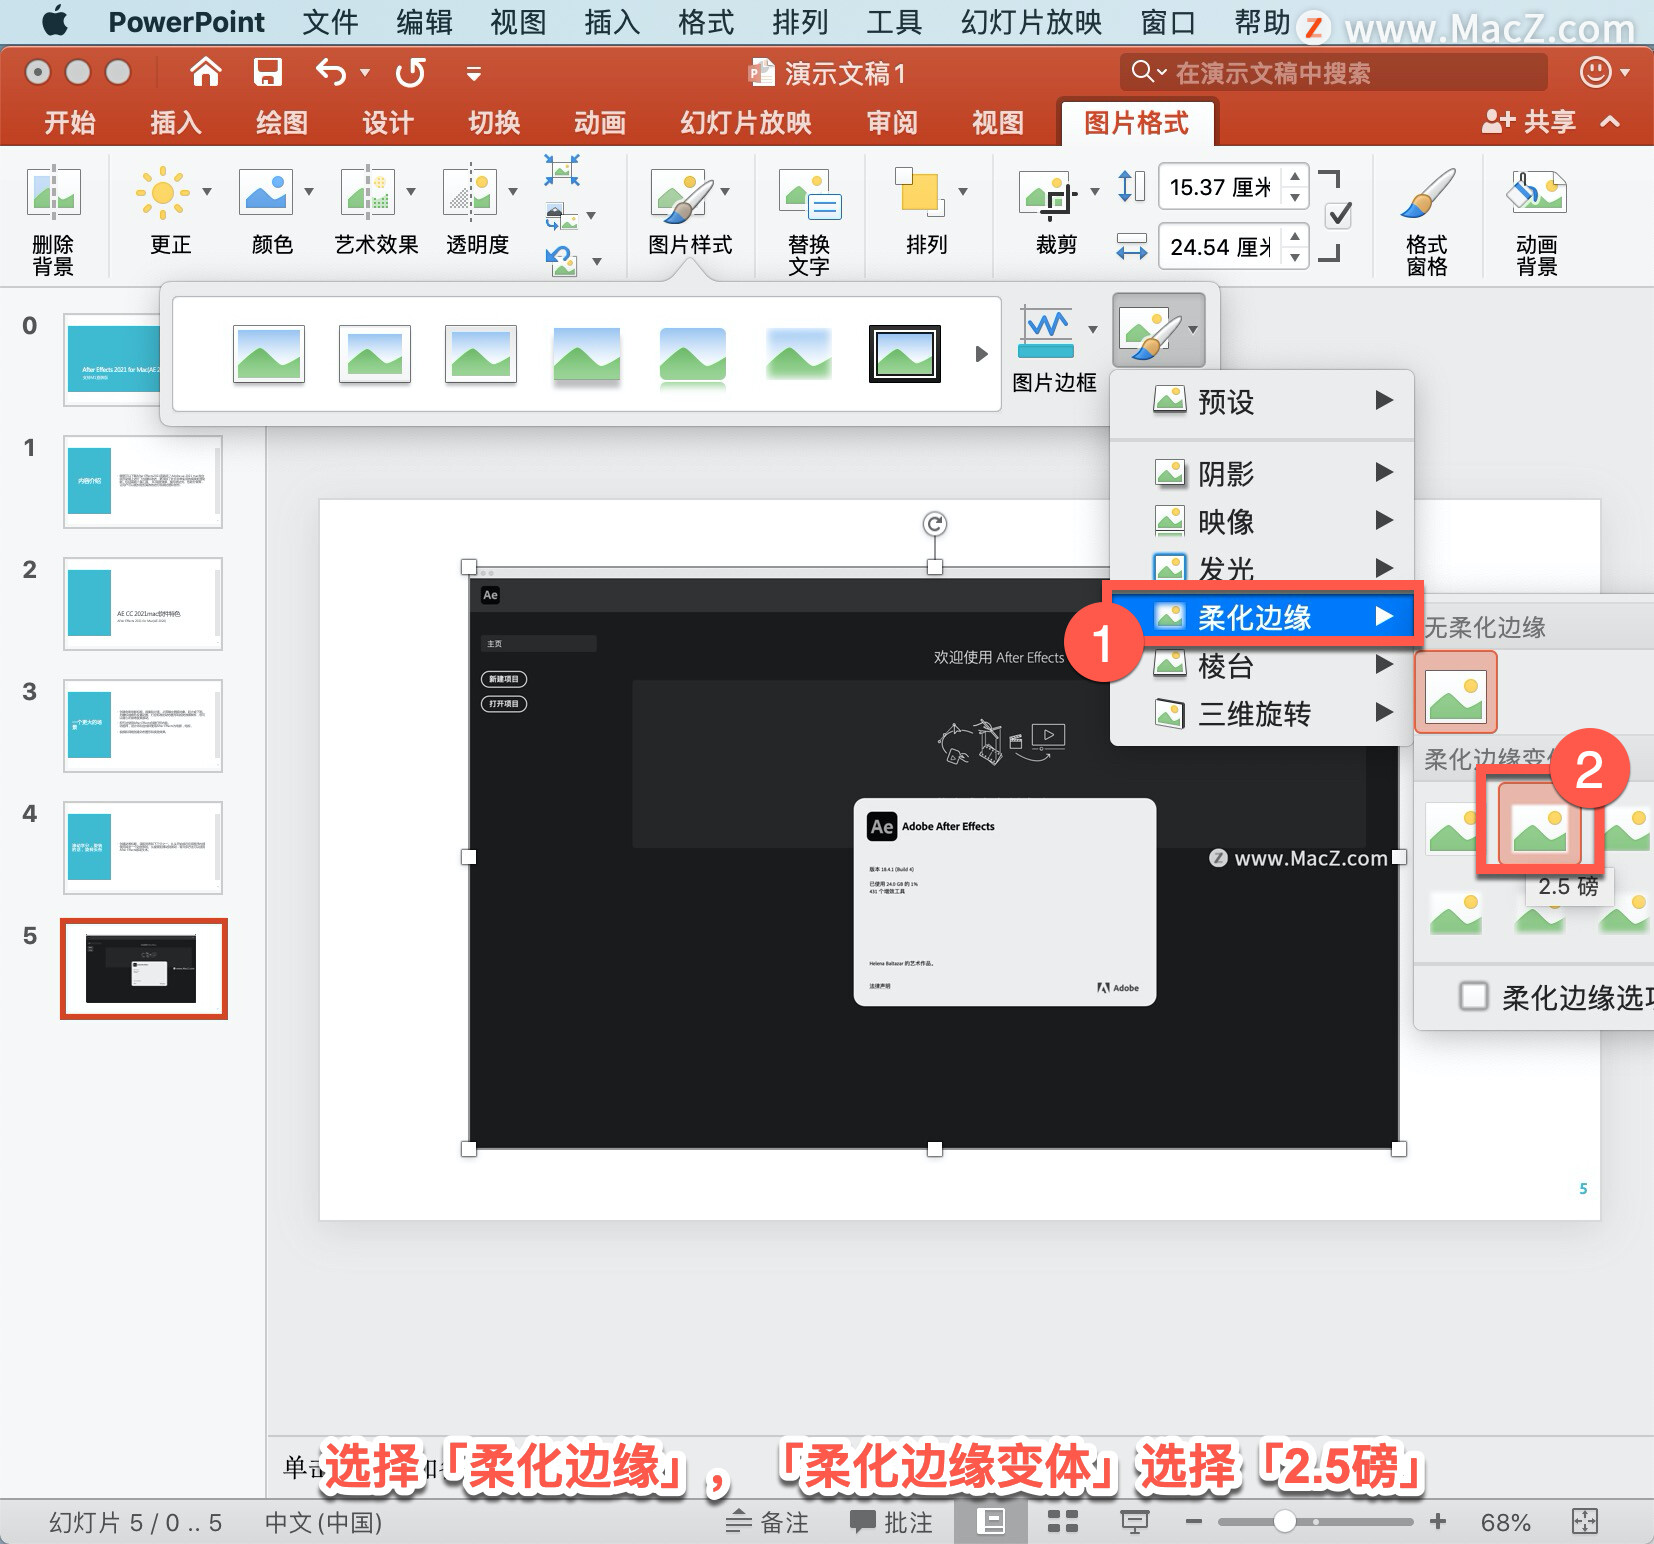Click the Remove Background (删除背景) icon
Screen dimensions: 1654x1544
(53, 192)
